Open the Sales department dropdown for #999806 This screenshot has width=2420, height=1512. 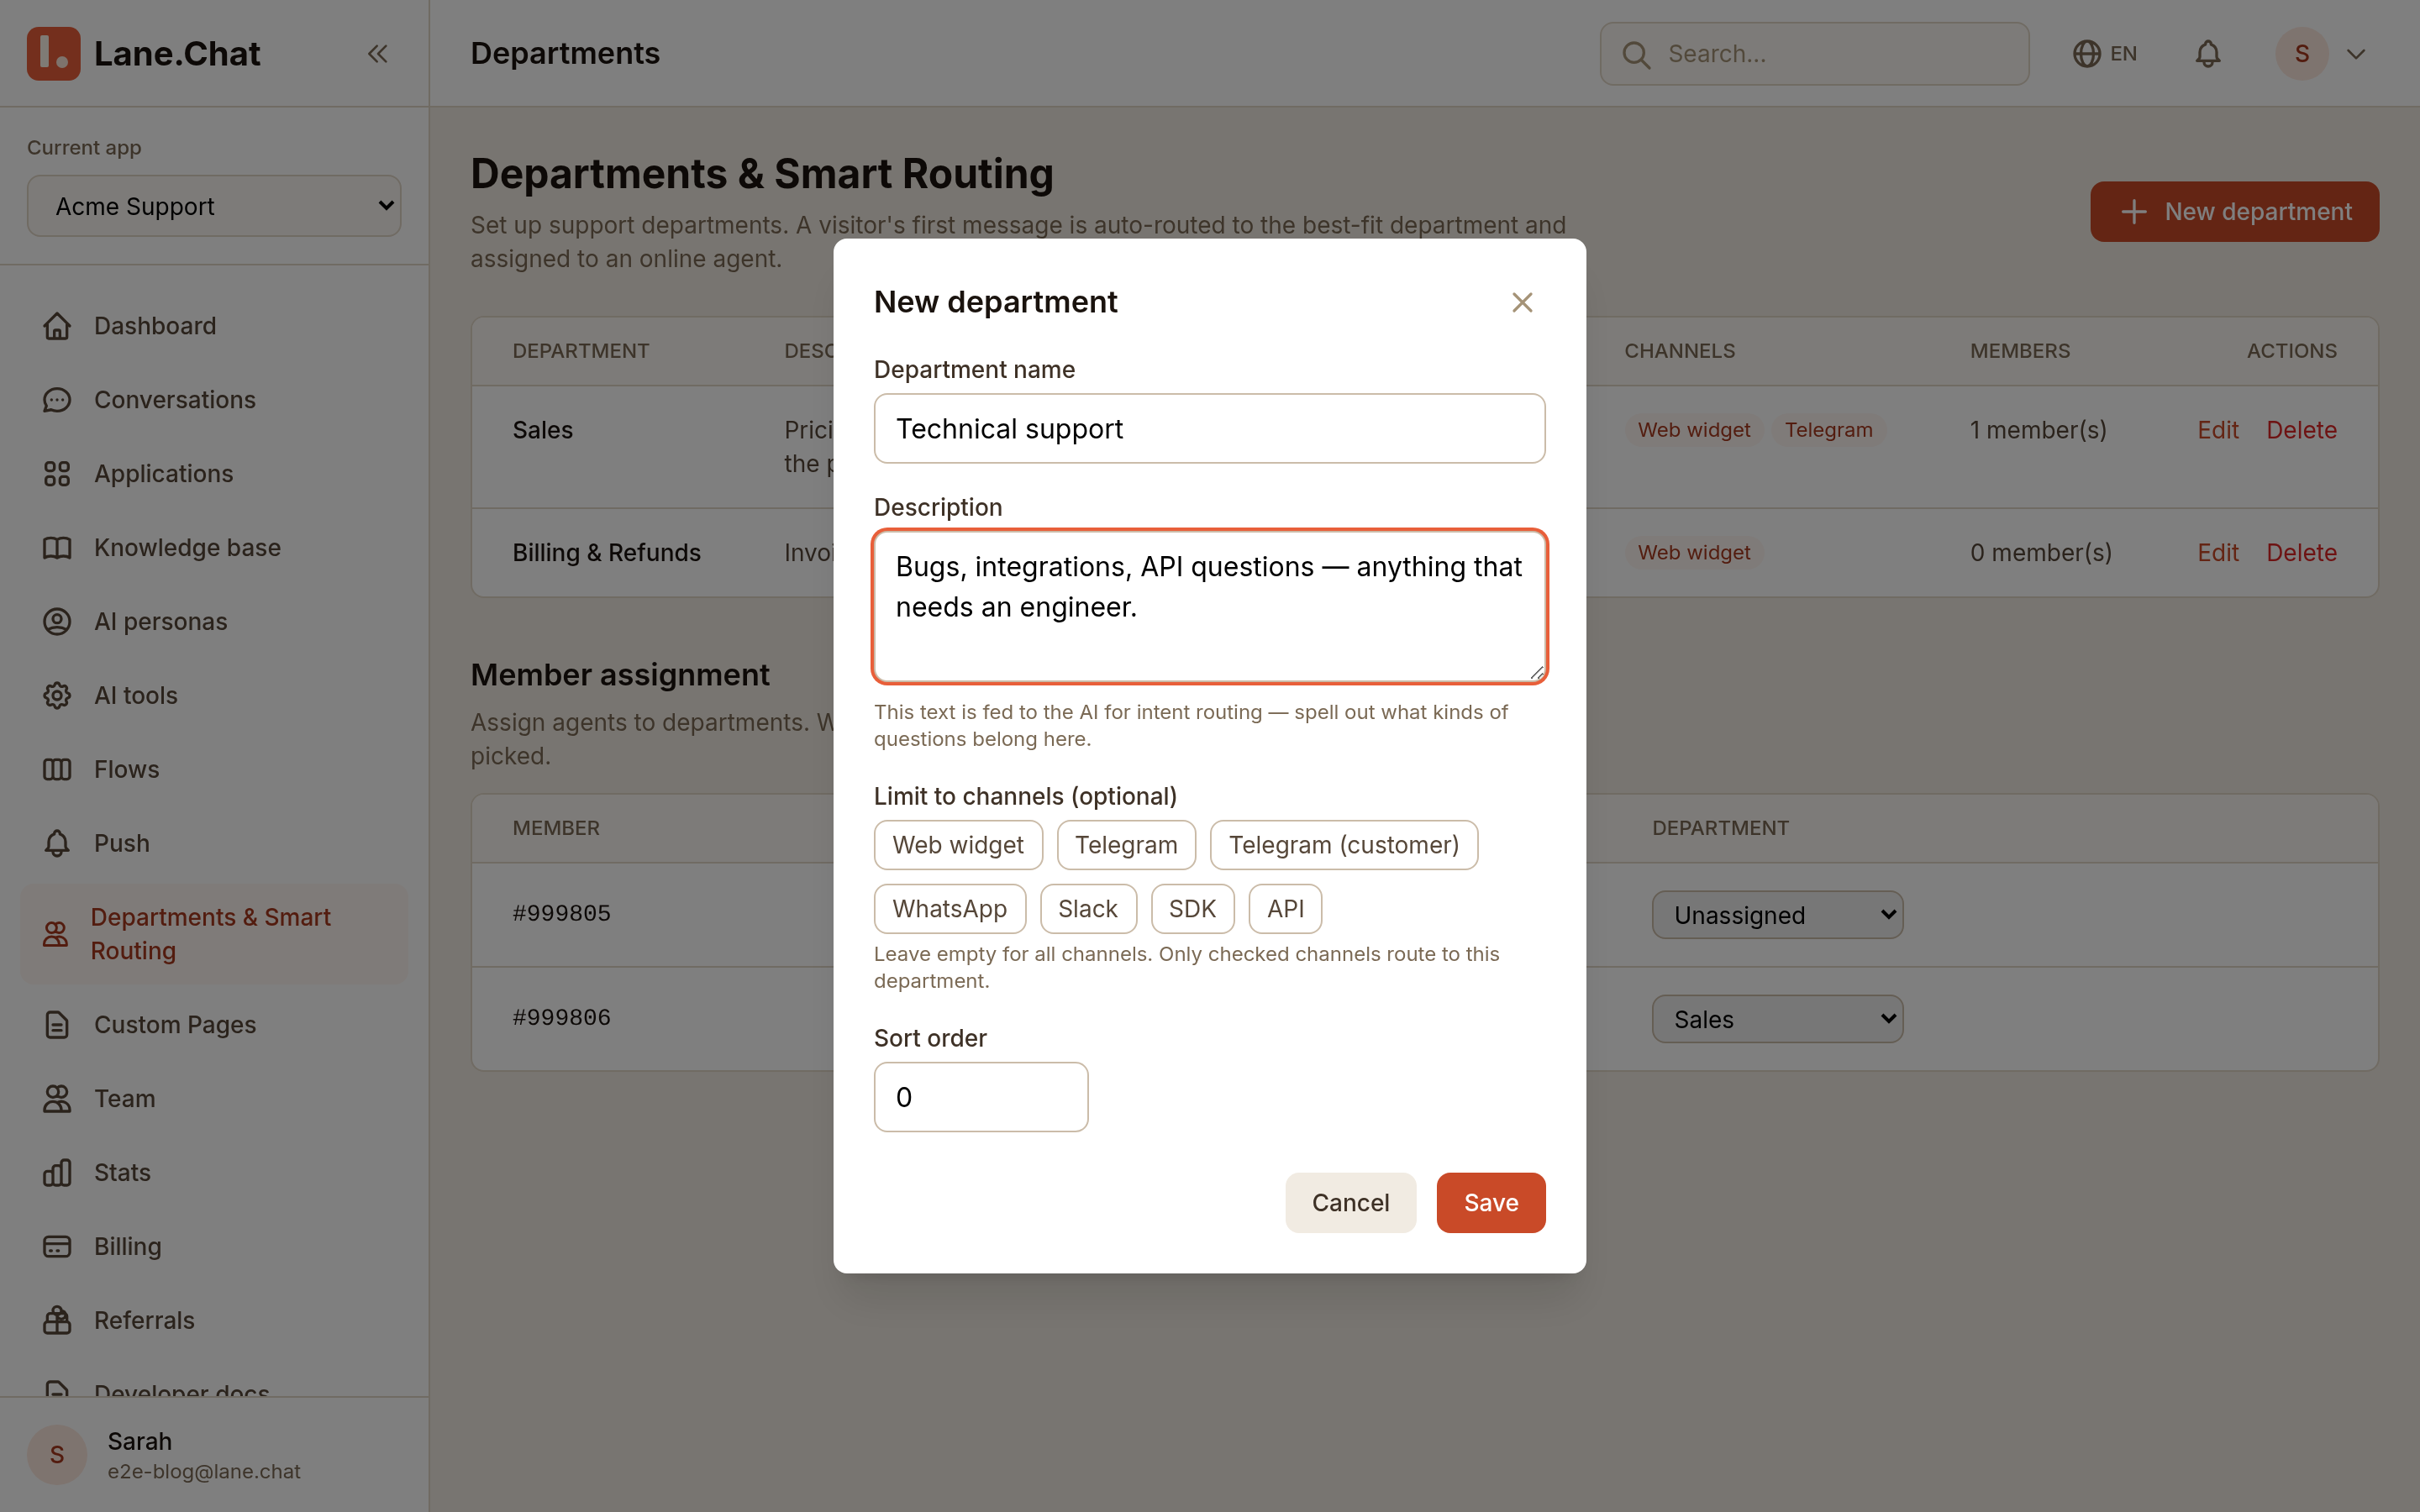coord(1777,1019)
